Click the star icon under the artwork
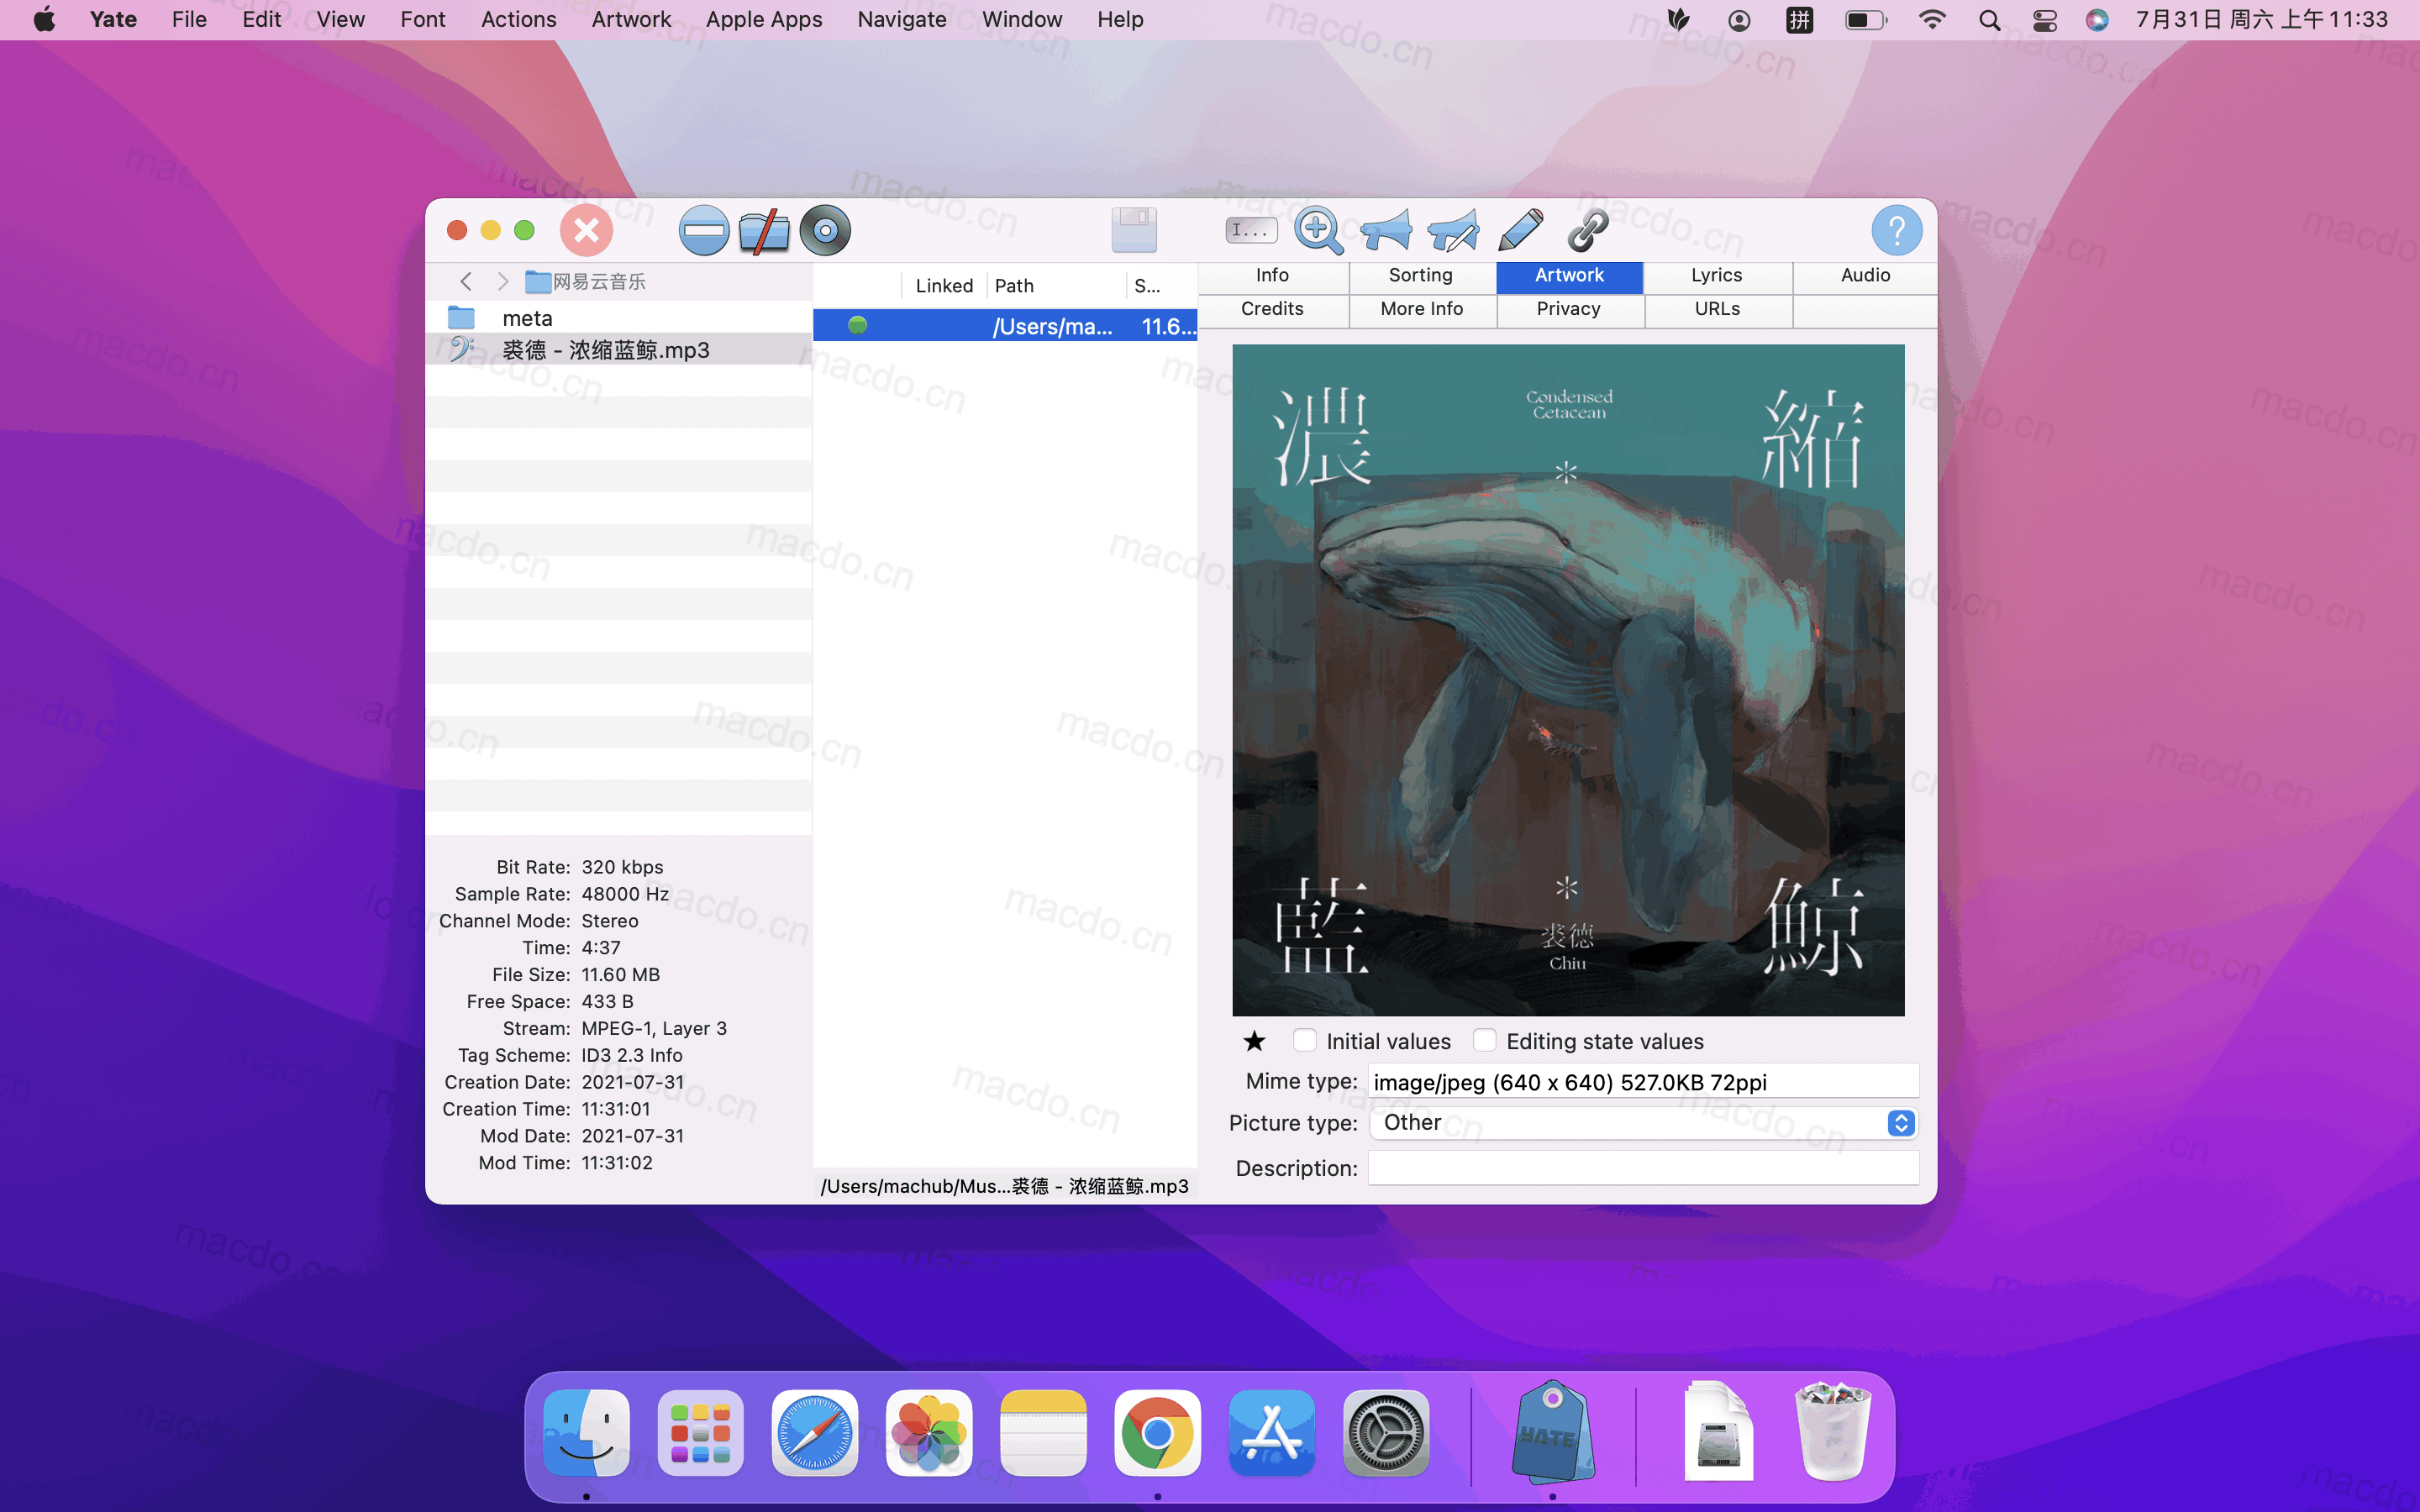 point(1254,1041)
